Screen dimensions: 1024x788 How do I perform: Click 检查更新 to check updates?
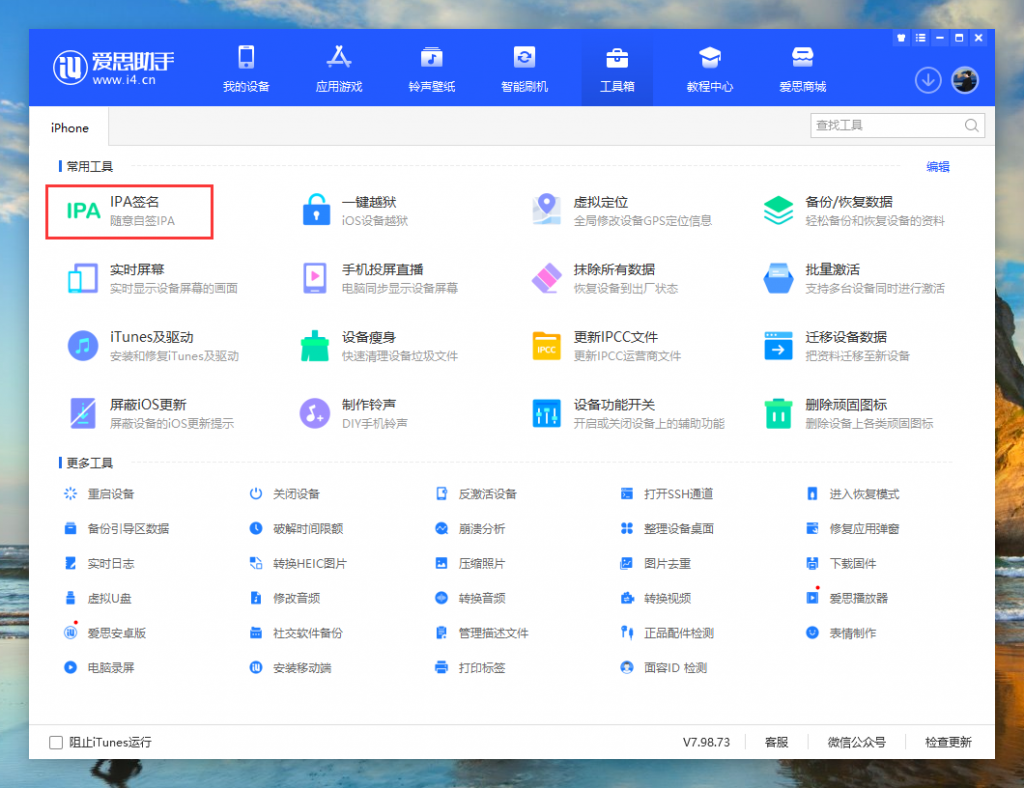(x=947, y=742)
